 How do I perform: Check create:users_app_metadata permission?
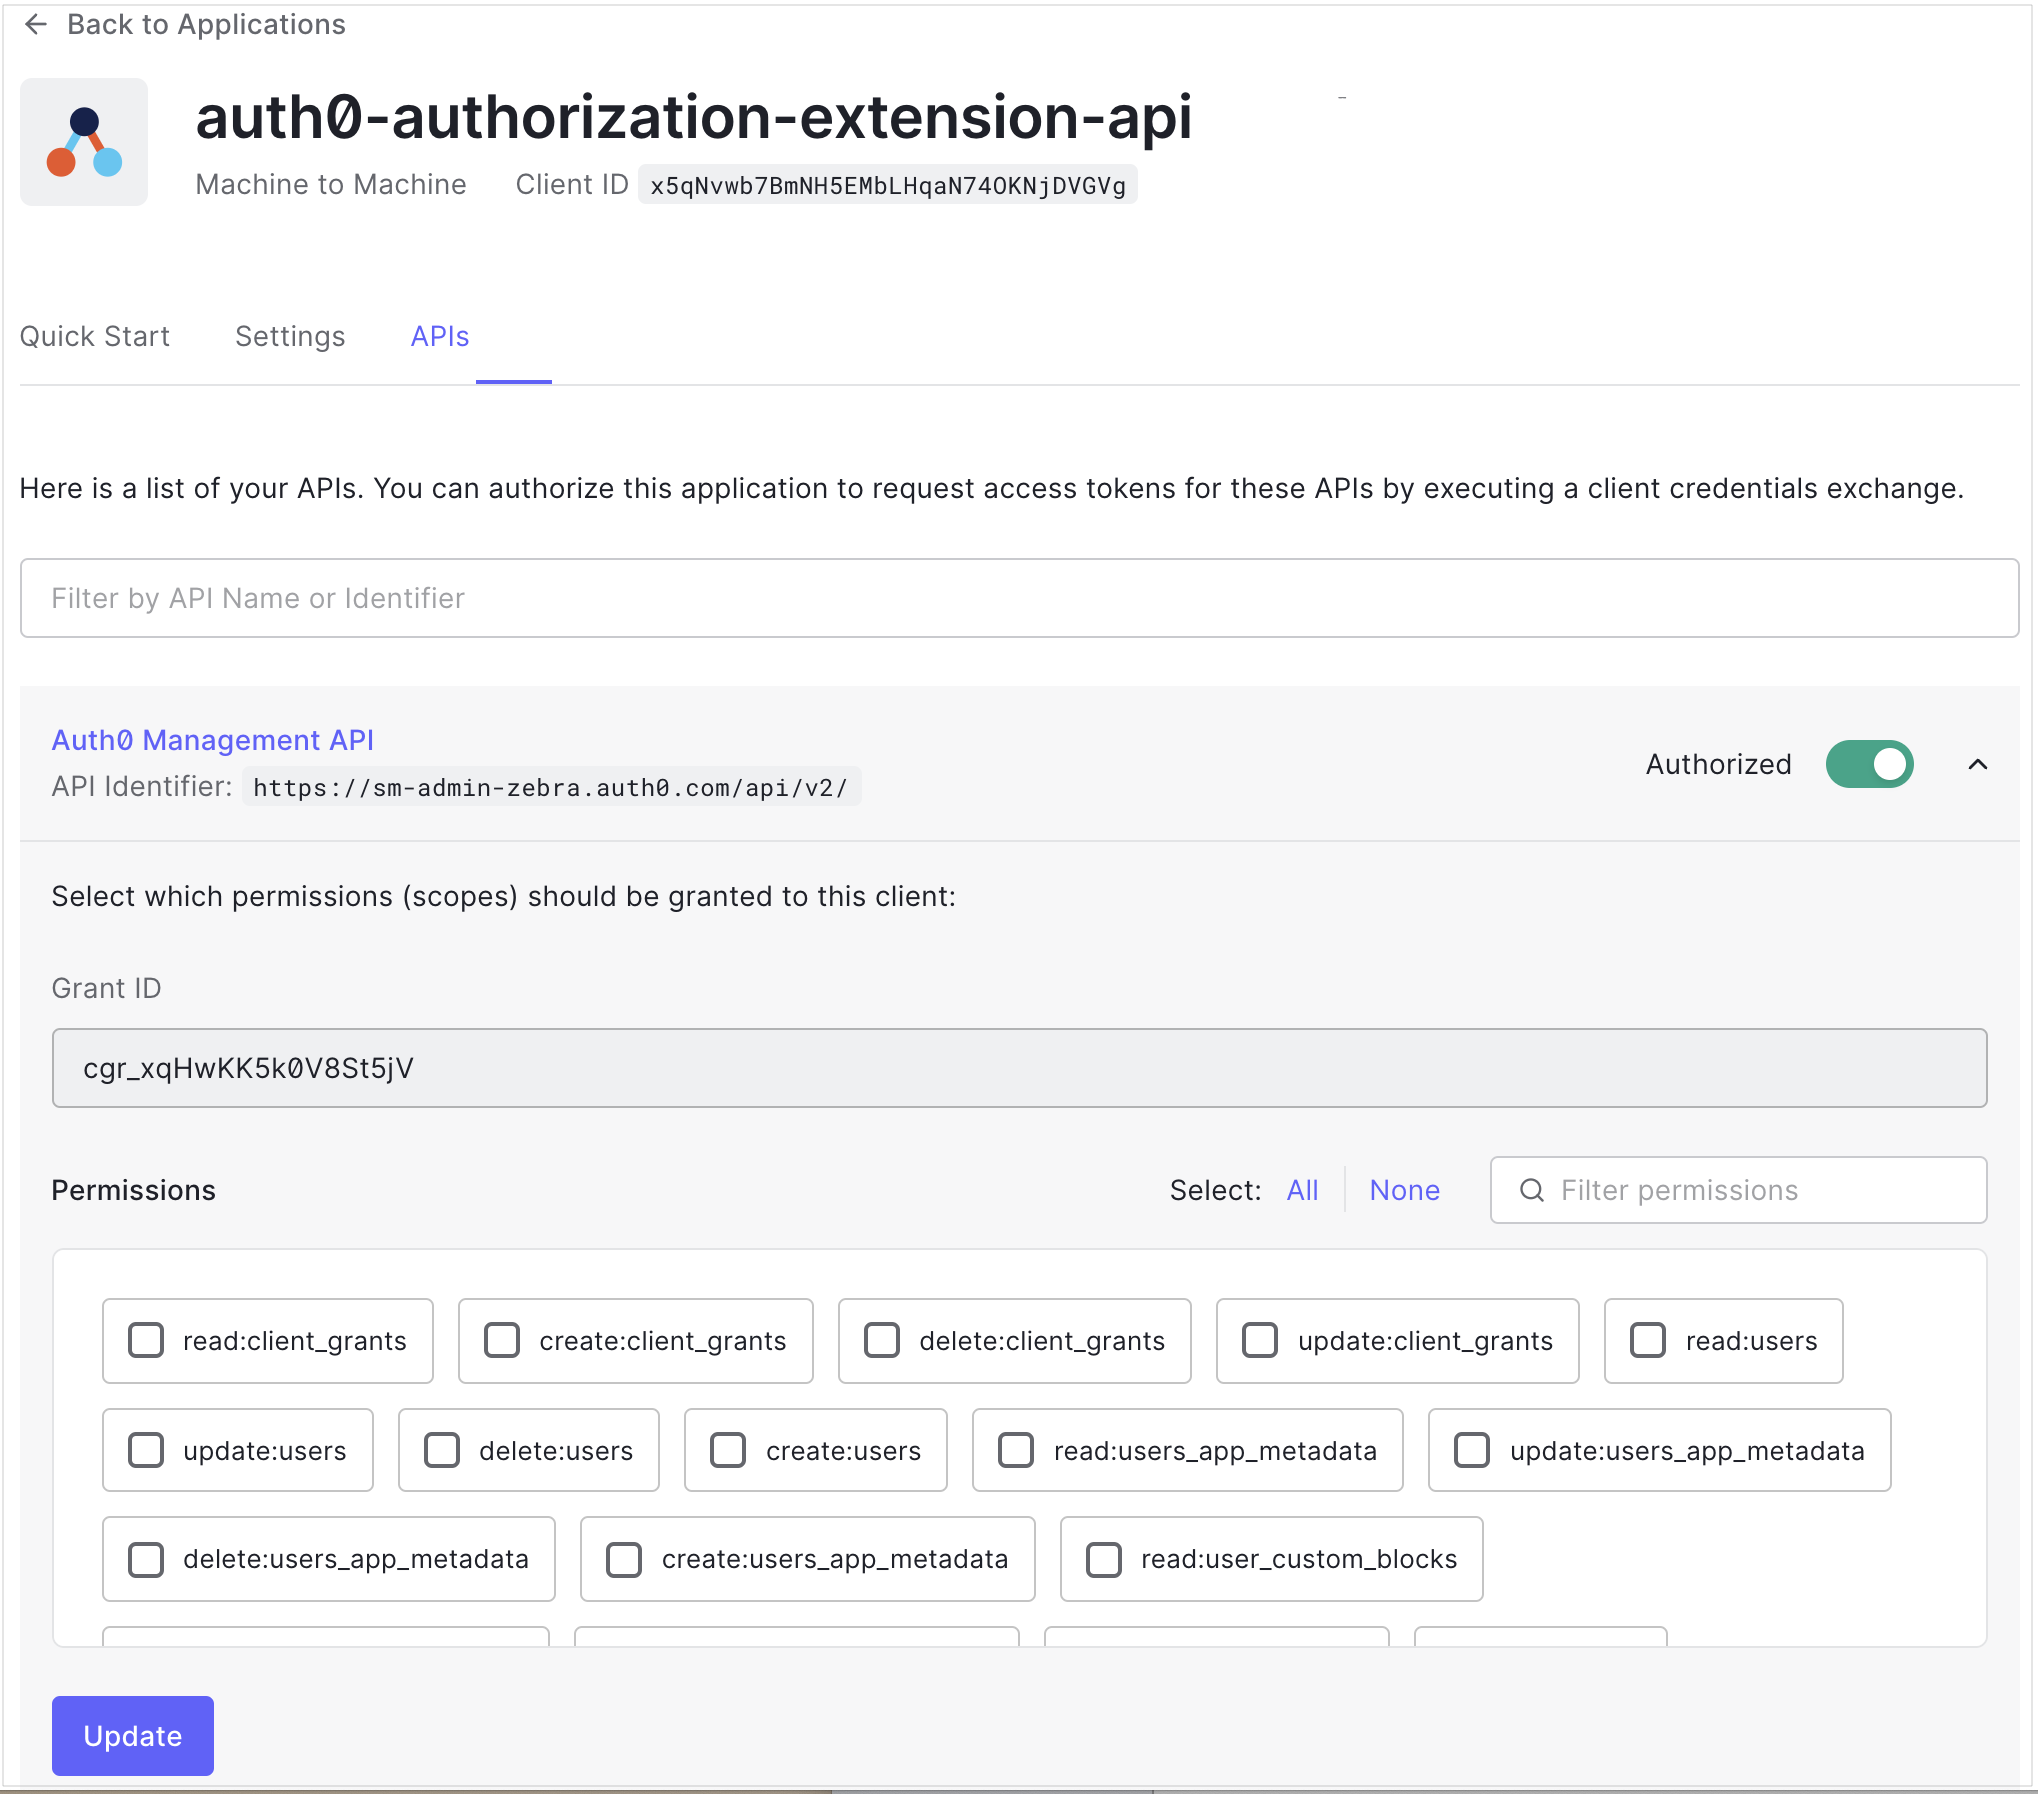pyautogui.click(x=624, y=1559)
